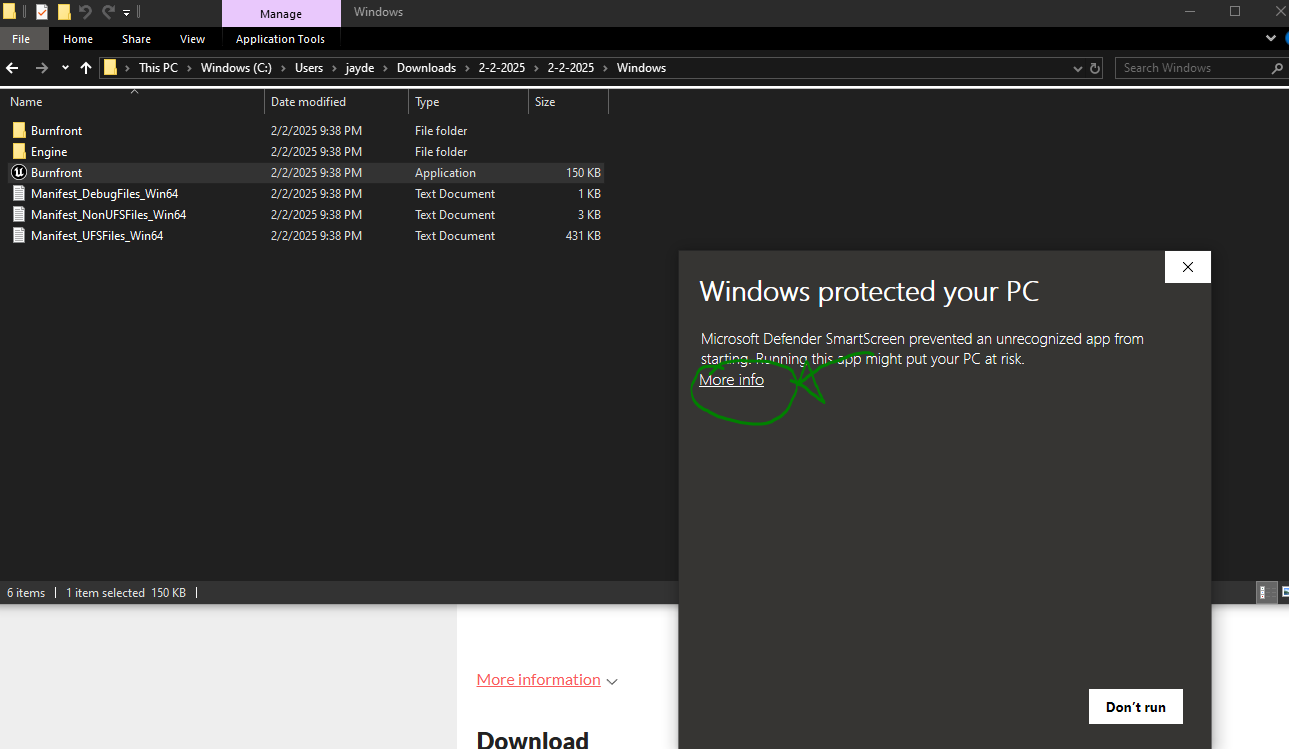Viewport: 1289px width, 749px height.
Task: Expand the More information chevron on webpage
Action: [x=612, y=681]
